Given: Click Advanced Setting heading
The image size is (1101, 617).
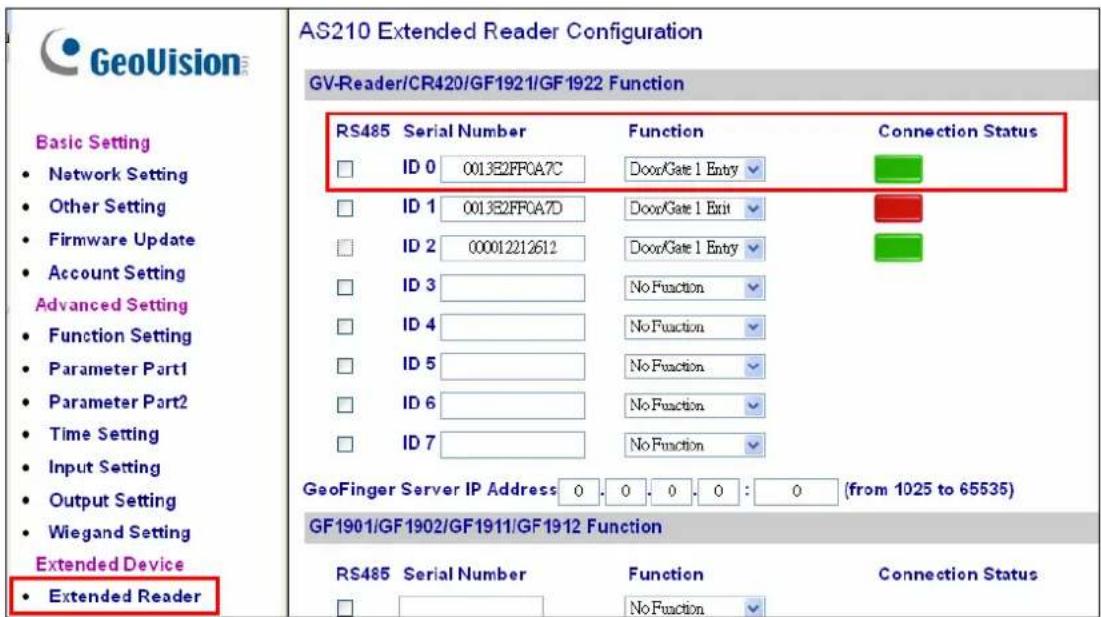Looking at the screenshot, I should [112, 305].
